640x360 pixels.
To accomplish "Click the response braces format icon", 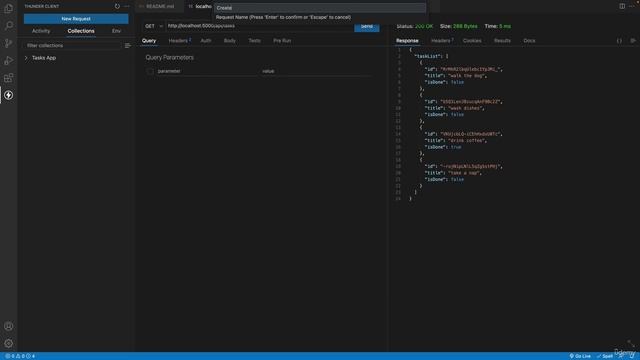I will point(619,41).
